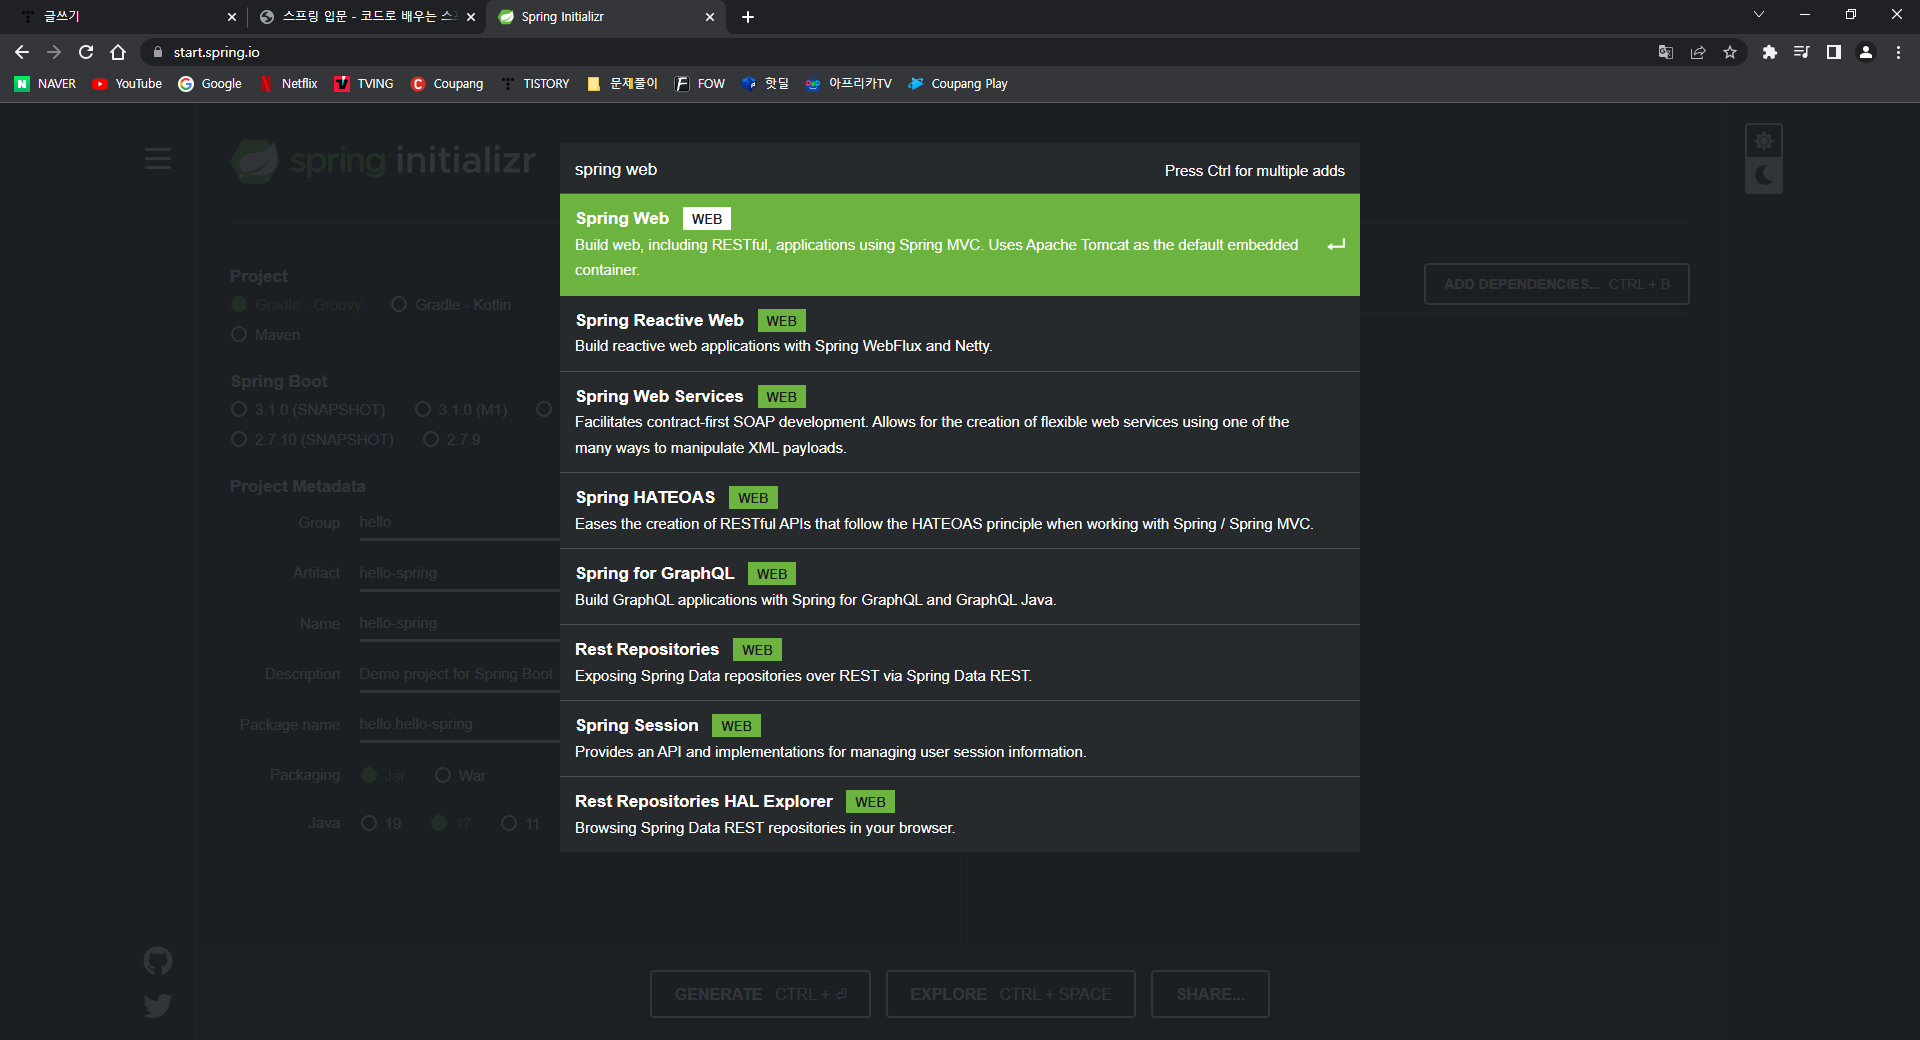Open Google bookmark
The image size is (1920, 1040).
(210, 84)
